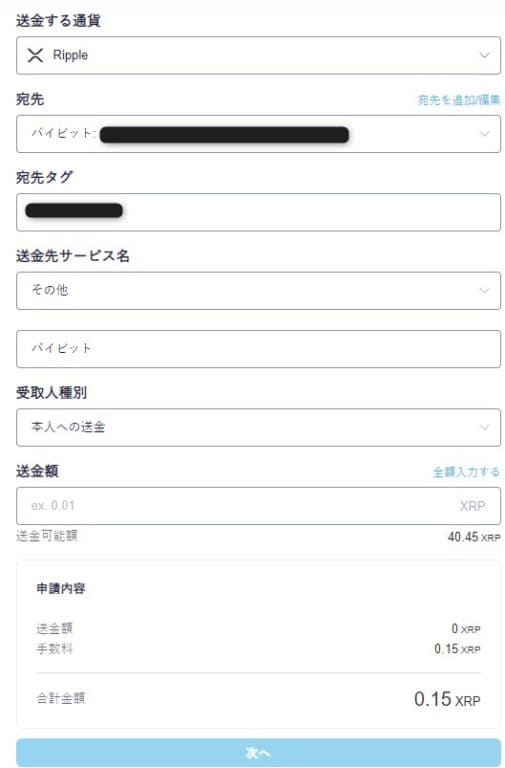Image resolution: width=505 pixels, height=768 pixels.
Task: Click the 40.45 XRP available balance
Action: tap(474, 537)
